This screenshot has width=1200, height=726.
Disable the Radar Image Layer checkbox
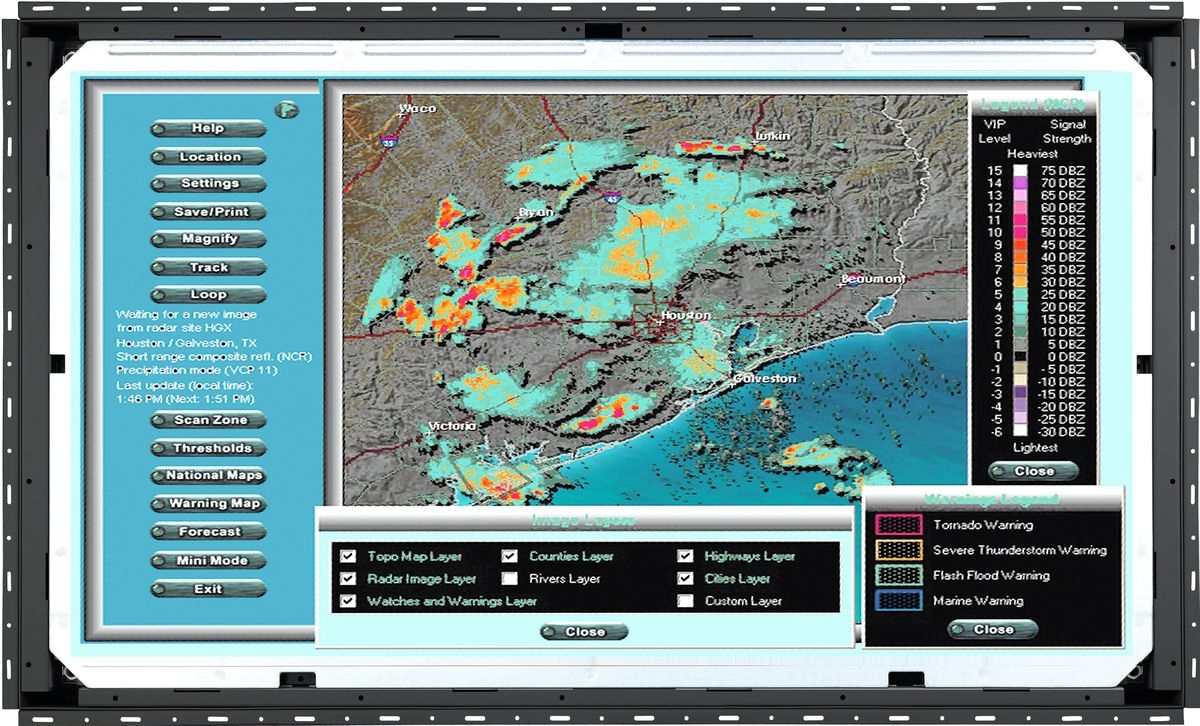pyautogui.click(x=348, y=579)
